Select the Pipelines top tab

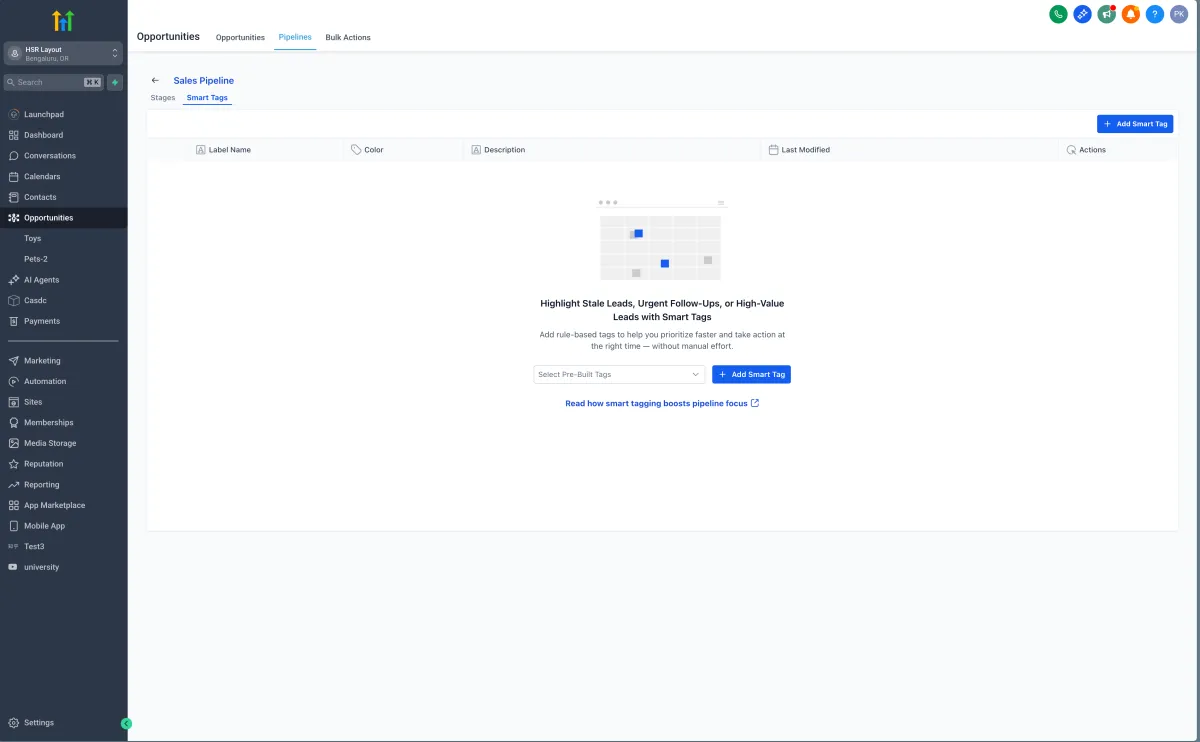click(x=295, y=37)
